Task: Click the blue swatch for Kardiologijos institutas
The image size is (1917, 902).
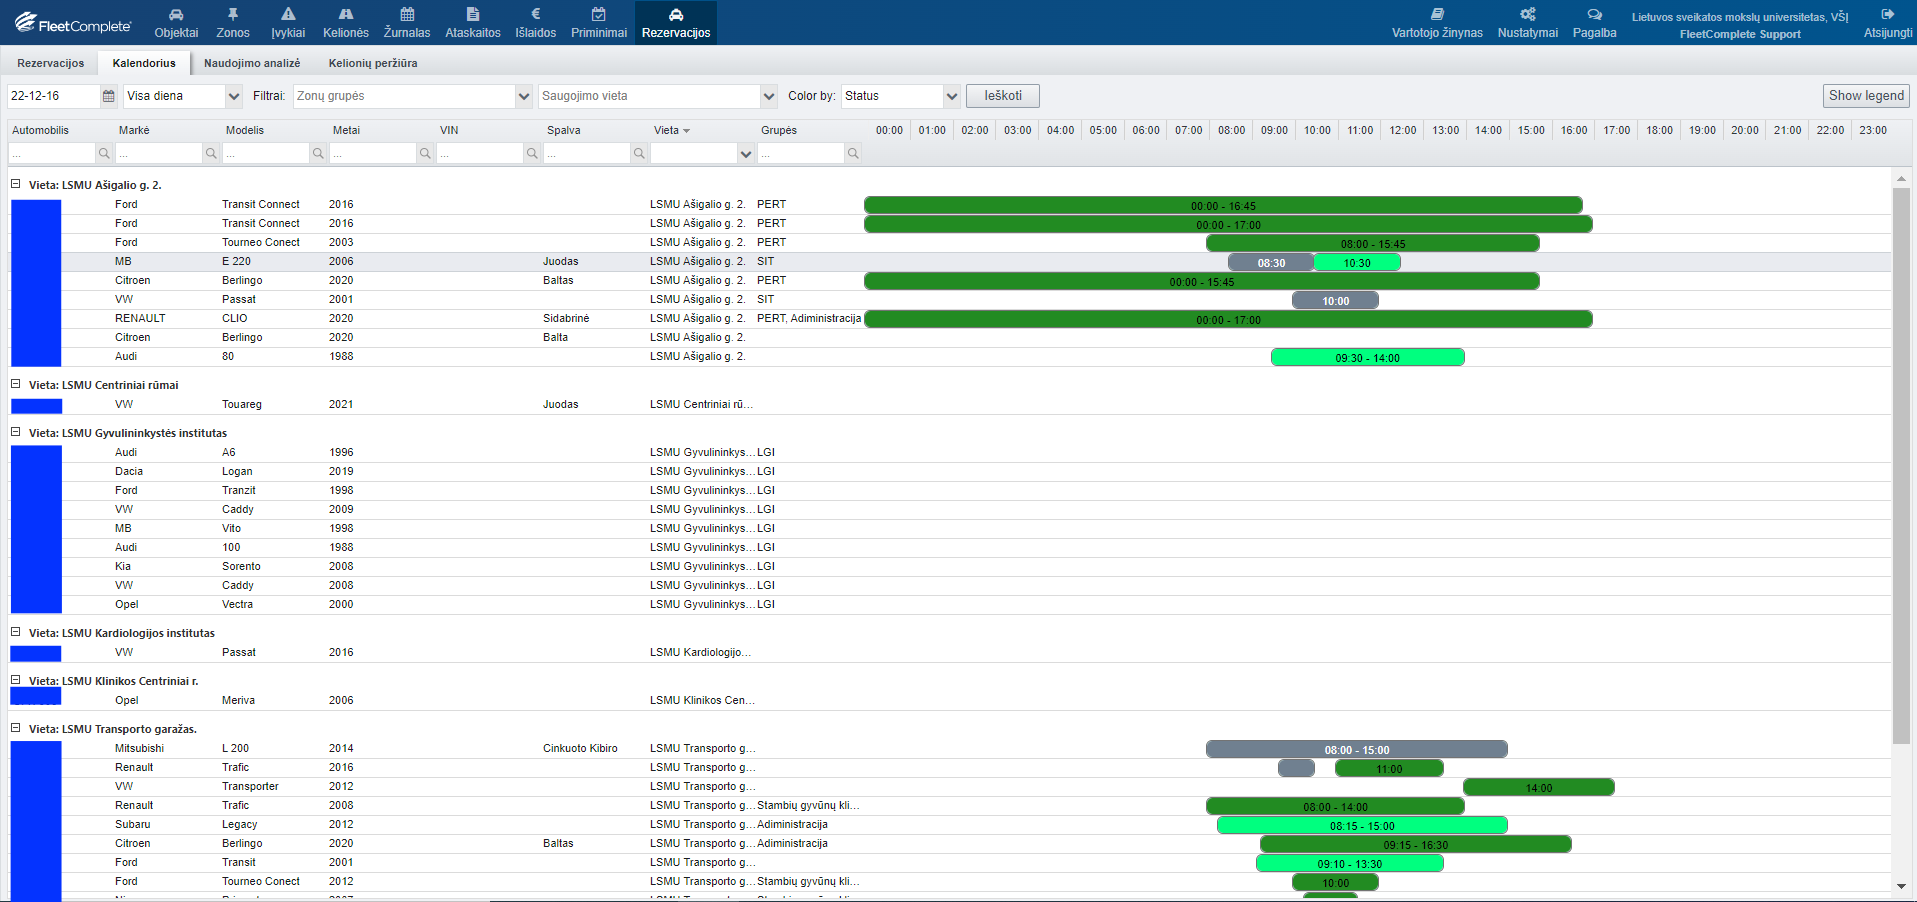Action: coord(36,654)
